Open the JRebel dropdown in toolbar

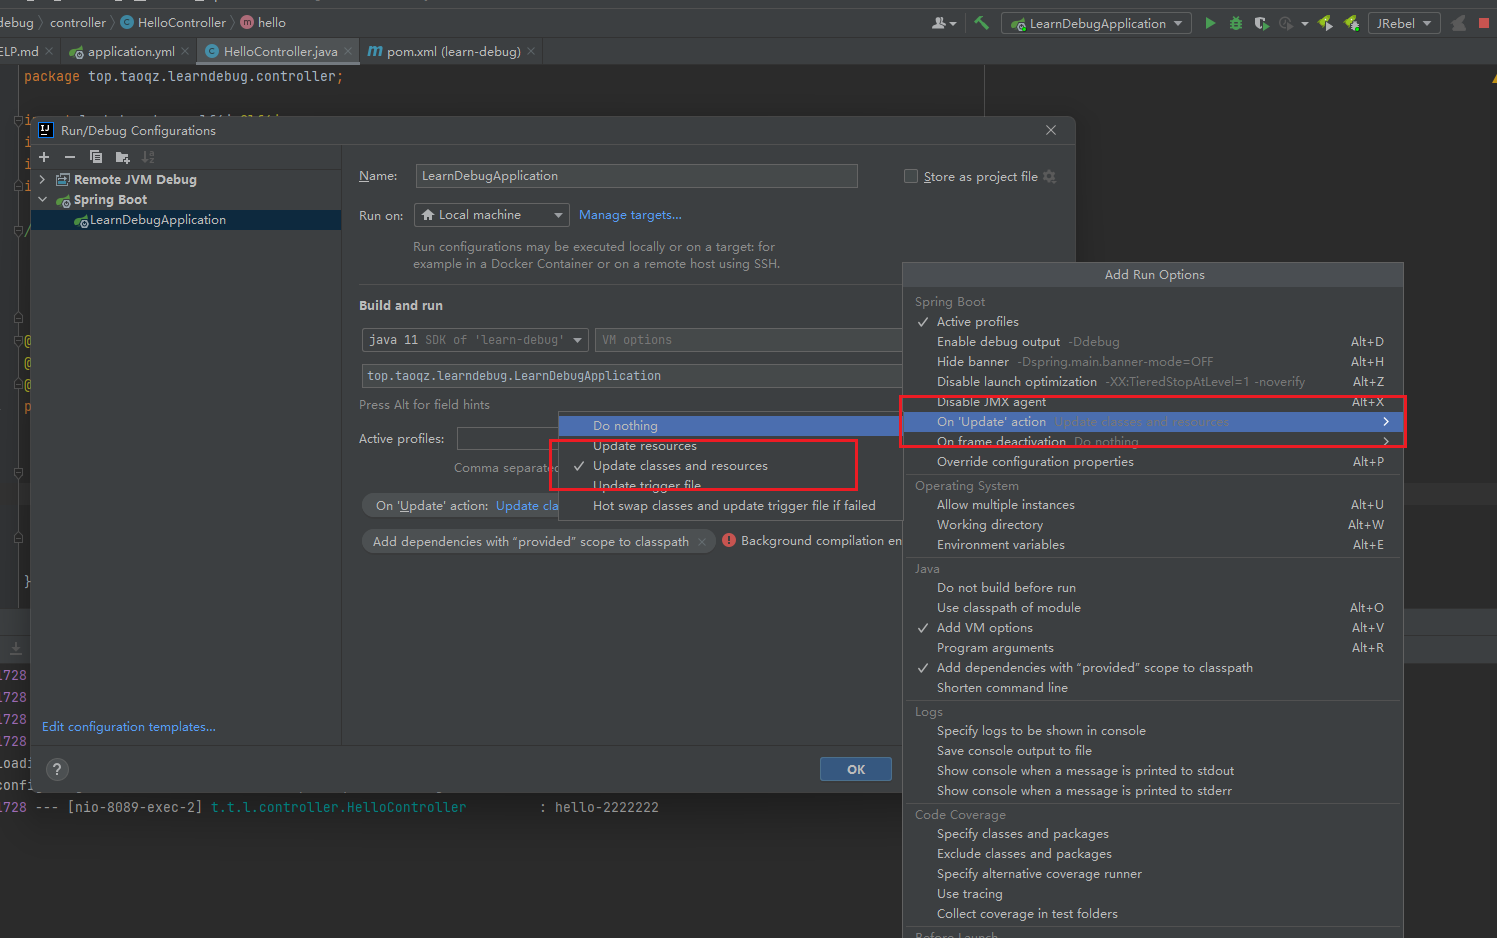coord(1404,23)
